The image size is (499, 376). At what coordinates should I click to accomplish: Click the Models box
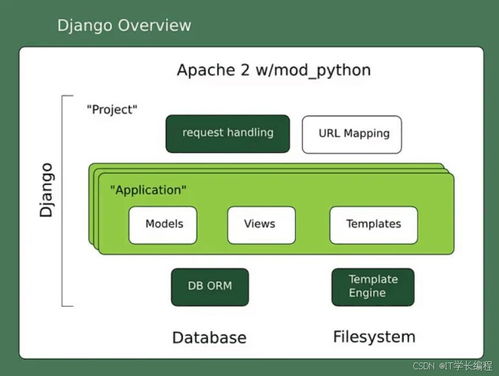(x=163, y=225)
